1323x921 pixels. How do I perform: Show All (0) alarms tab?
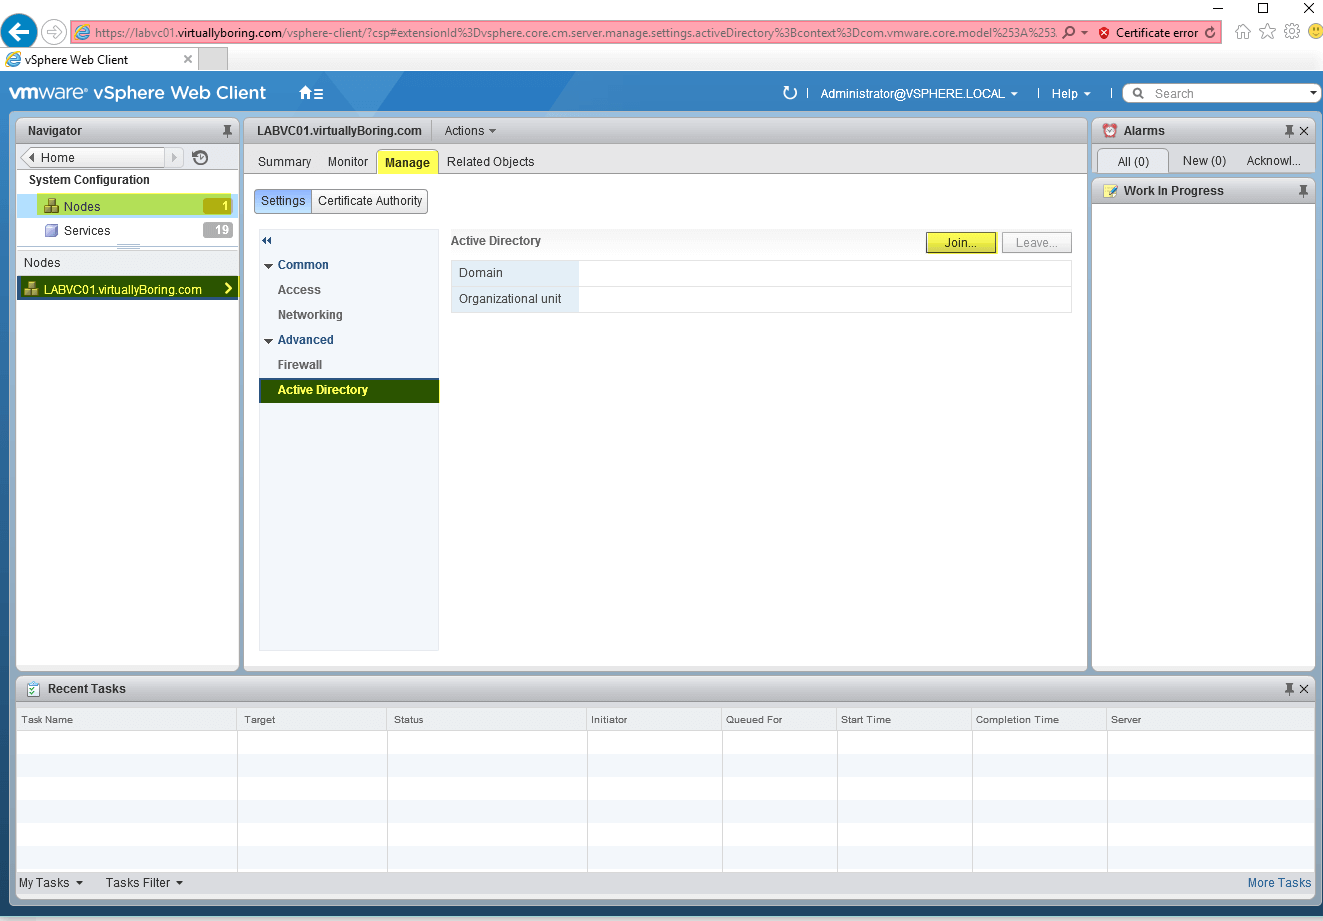[x=1133, y=161]
